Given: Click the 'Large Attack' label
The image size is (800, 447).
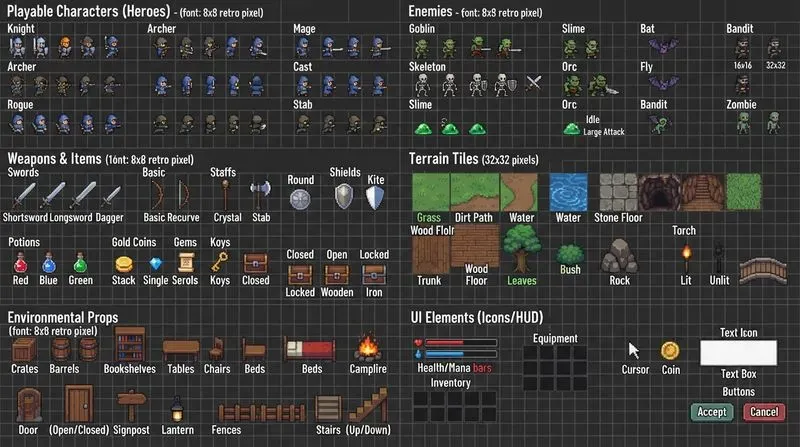Looking at the screenshot, I should point(604,132).
